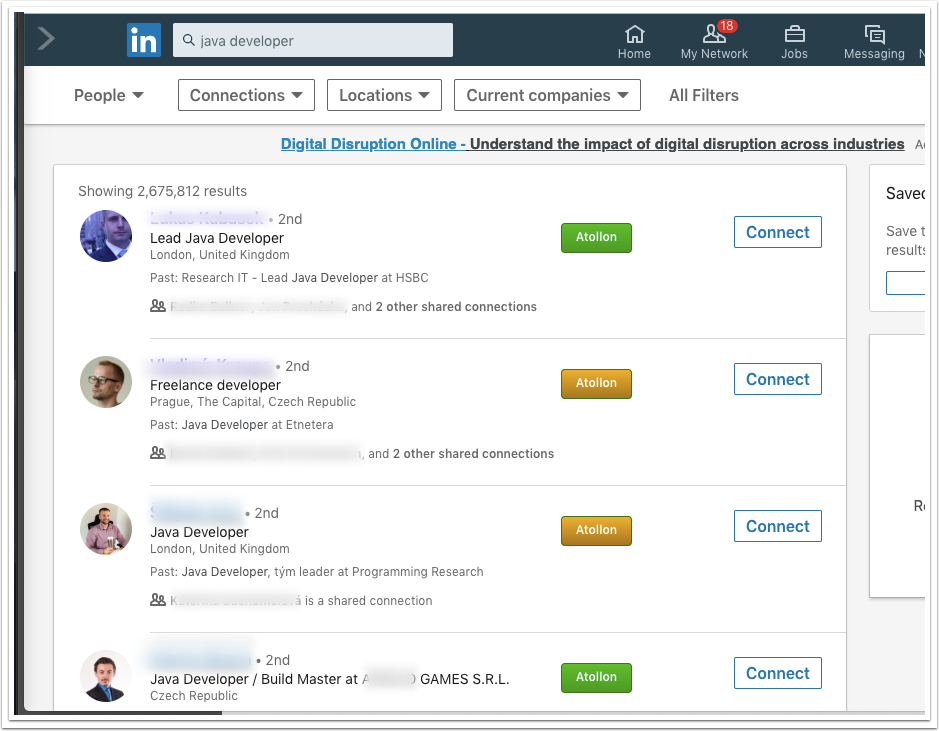Click the magnifier icon in search box
Viewport: 939px width, 731px height.
tap(188, 41)
